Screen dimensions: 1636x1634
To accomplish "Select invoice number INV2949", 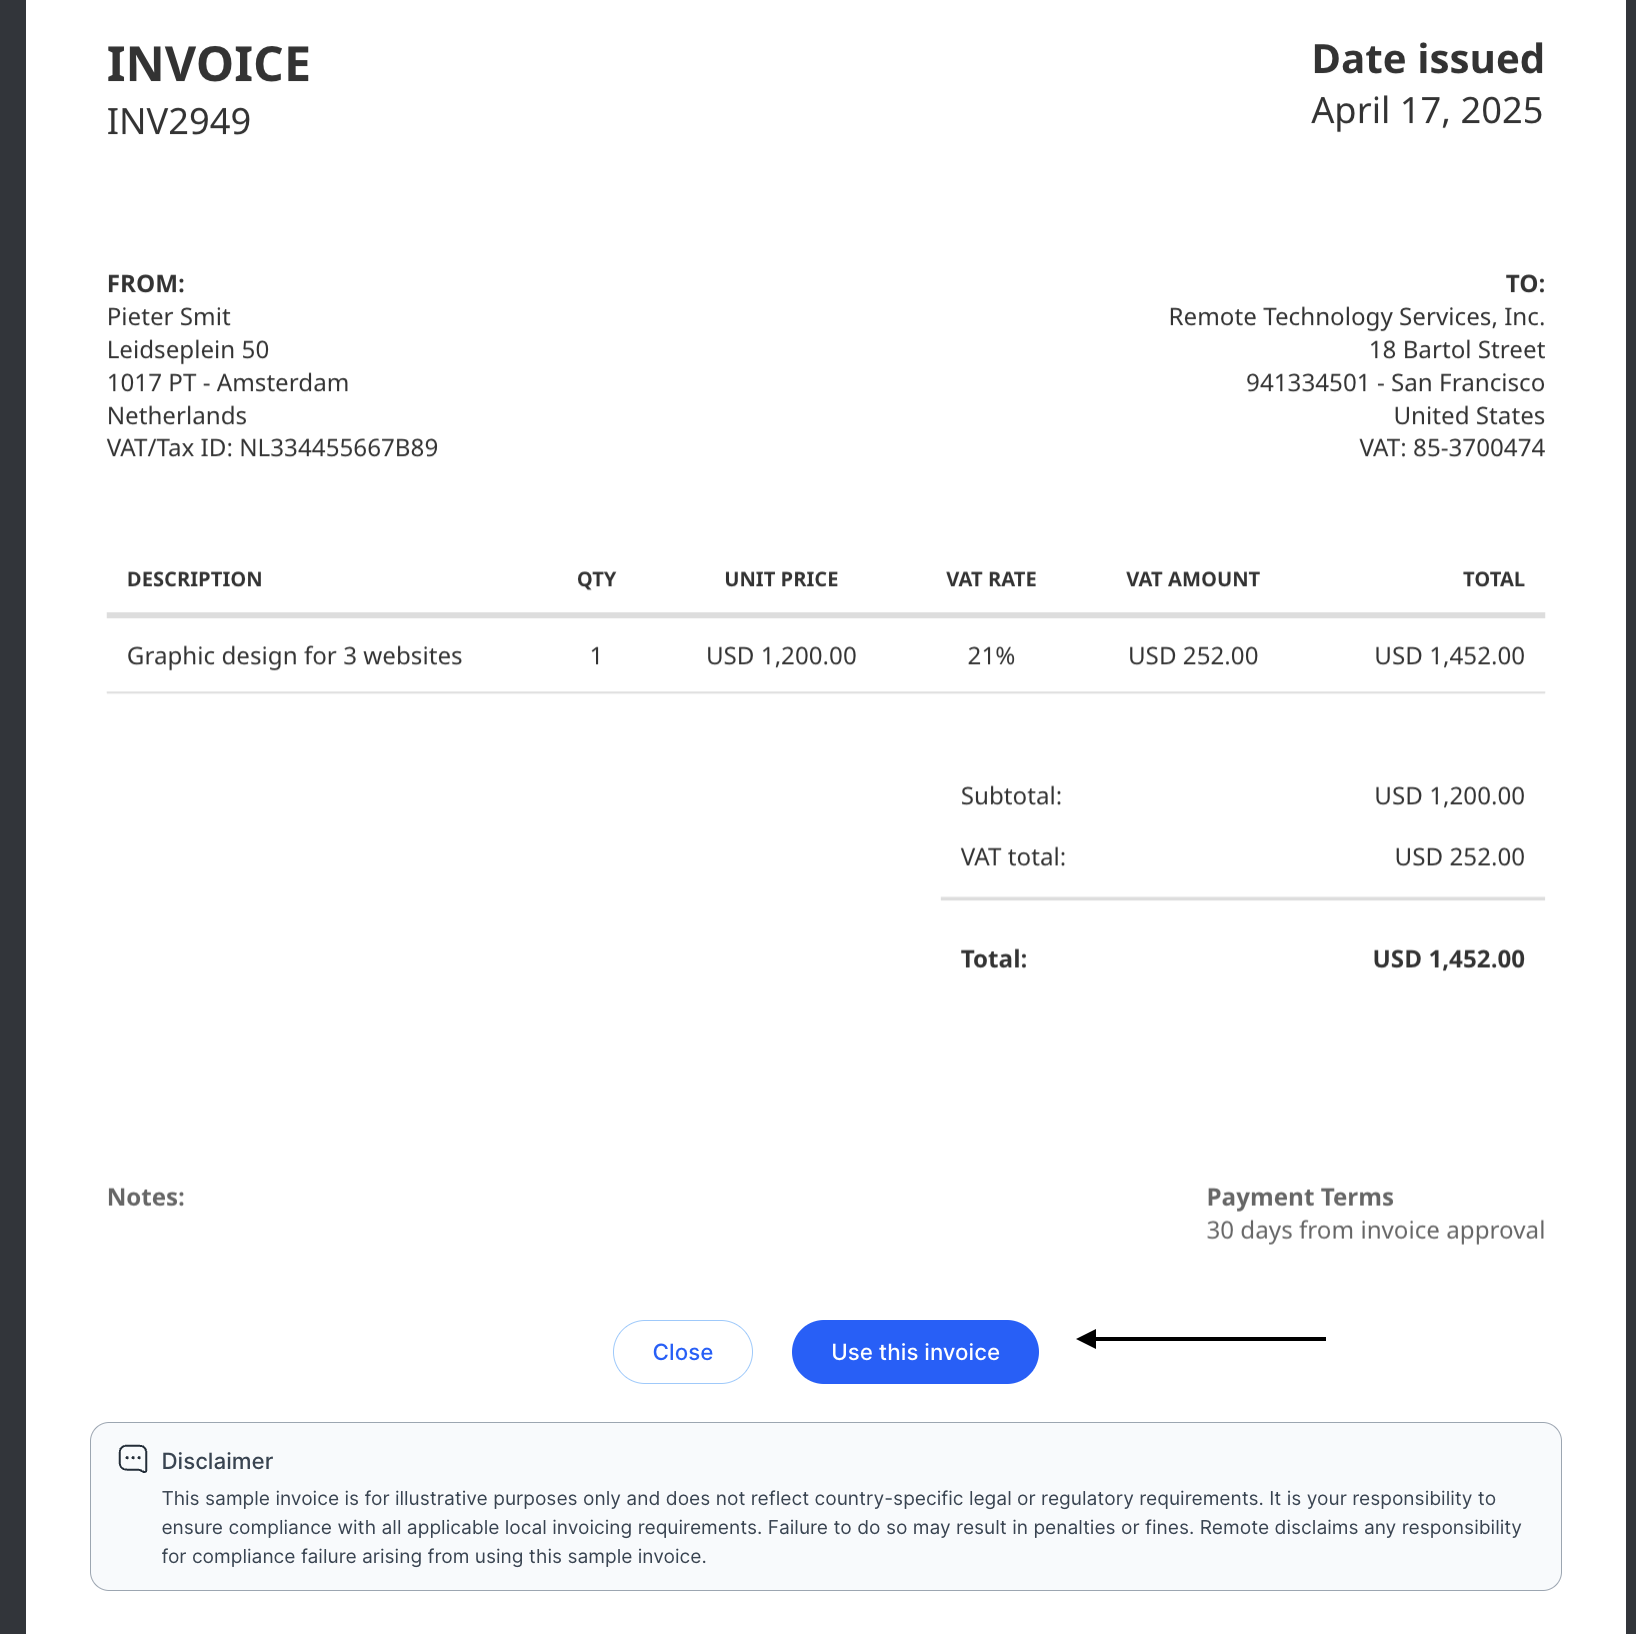I will (179, 121).
